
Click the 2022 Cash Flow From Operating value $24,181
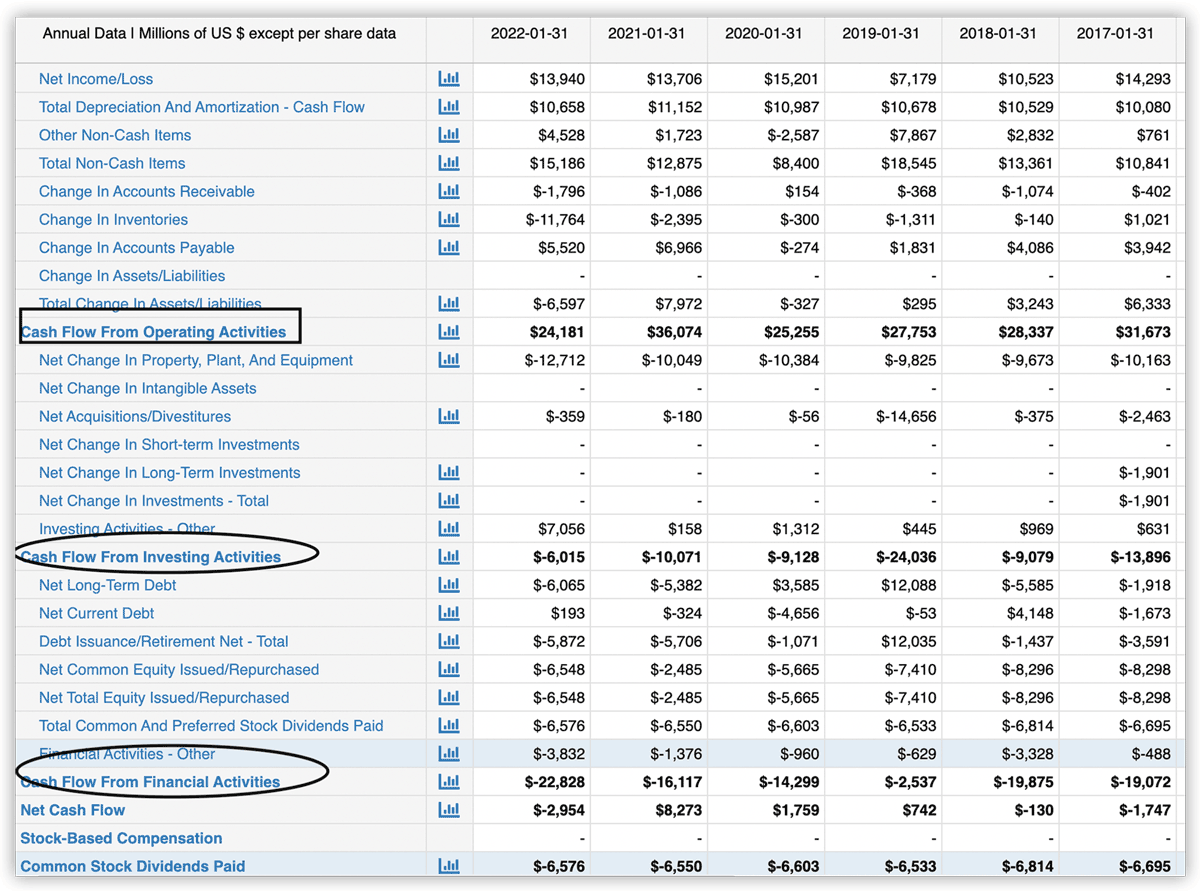557,332
